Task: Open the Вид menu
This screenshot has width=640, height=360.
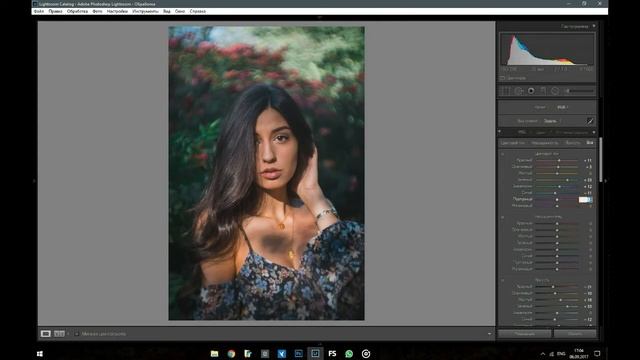Action: point(167,11)
